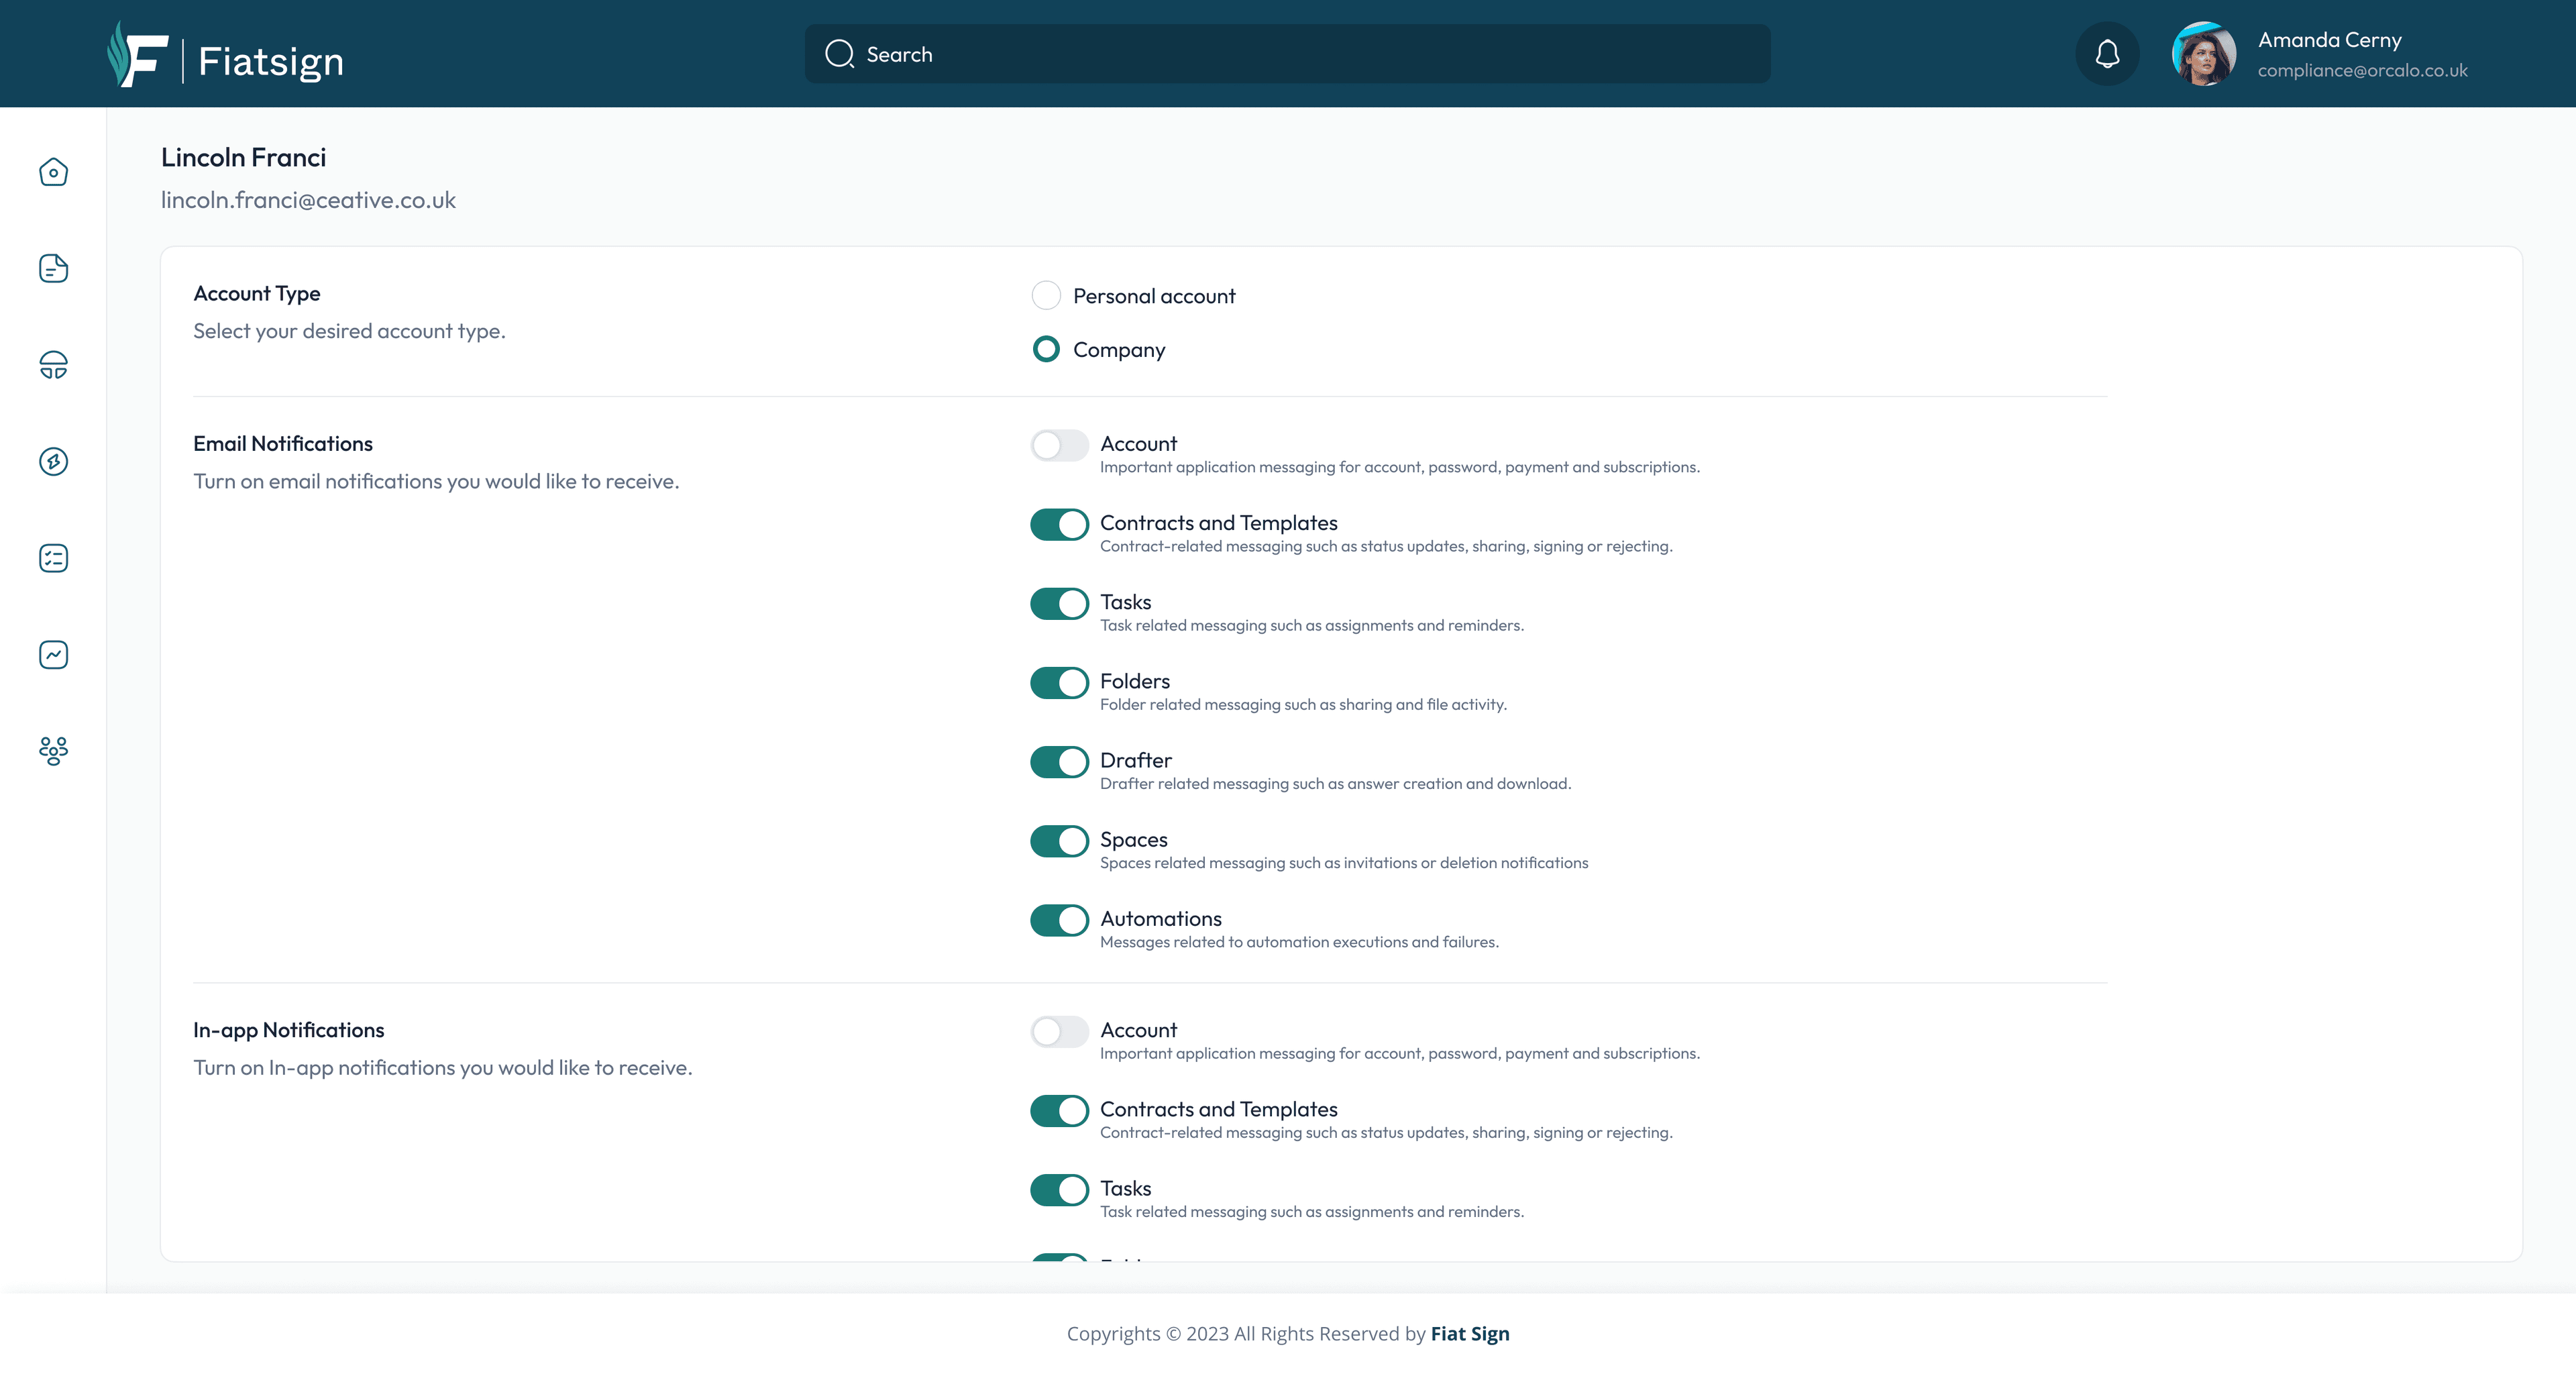The image size is (2576, 1374).
Task: Click the Fiat Sign footer link
Action: pos(1470,1333)
